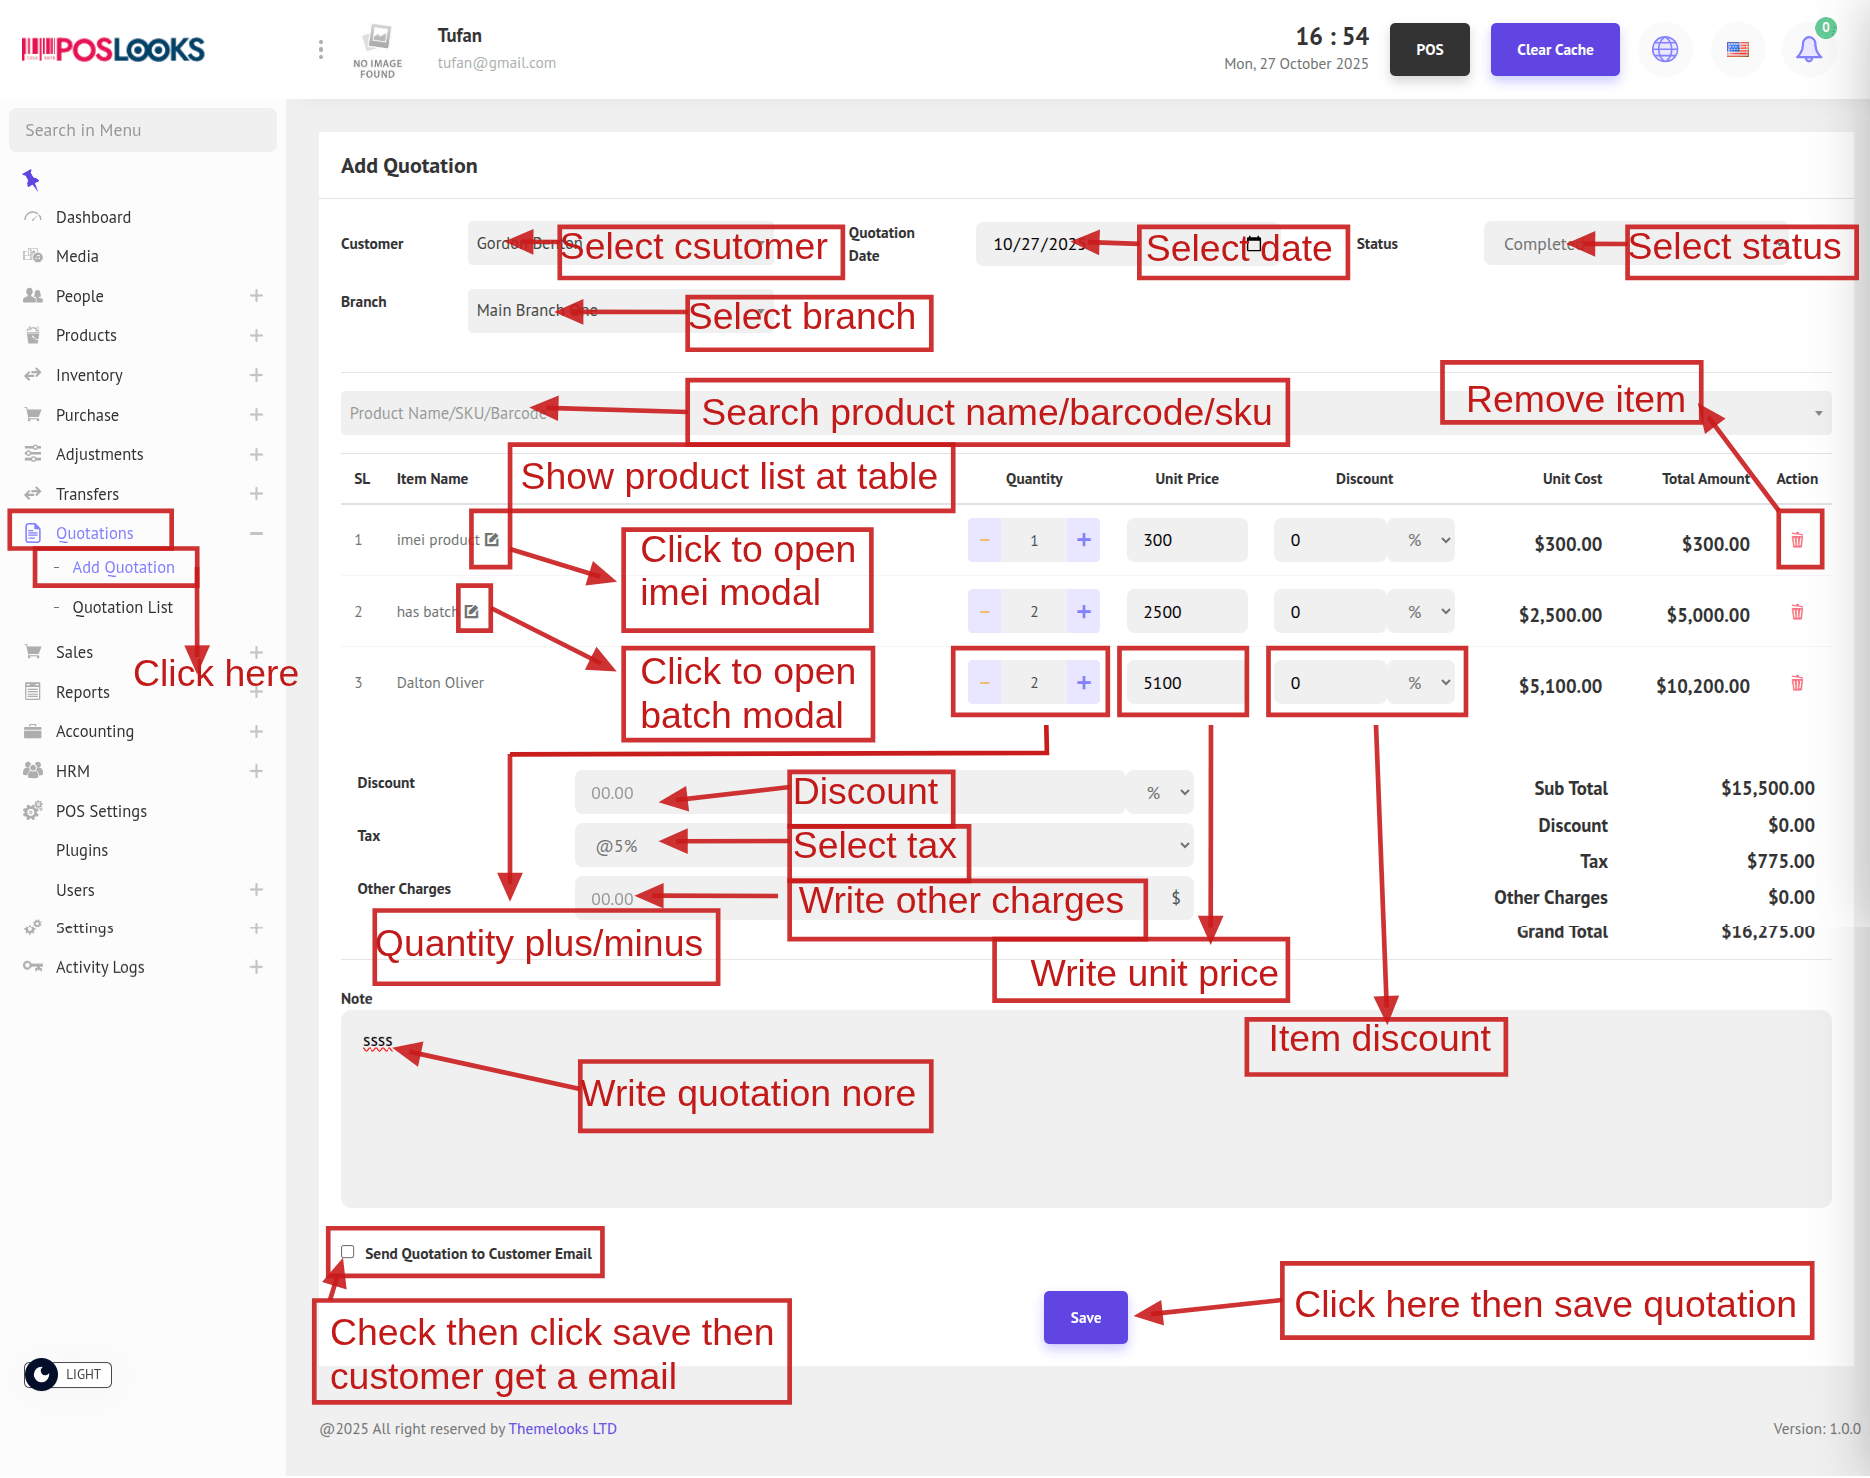Click the globe language icon

[1665, 49]
